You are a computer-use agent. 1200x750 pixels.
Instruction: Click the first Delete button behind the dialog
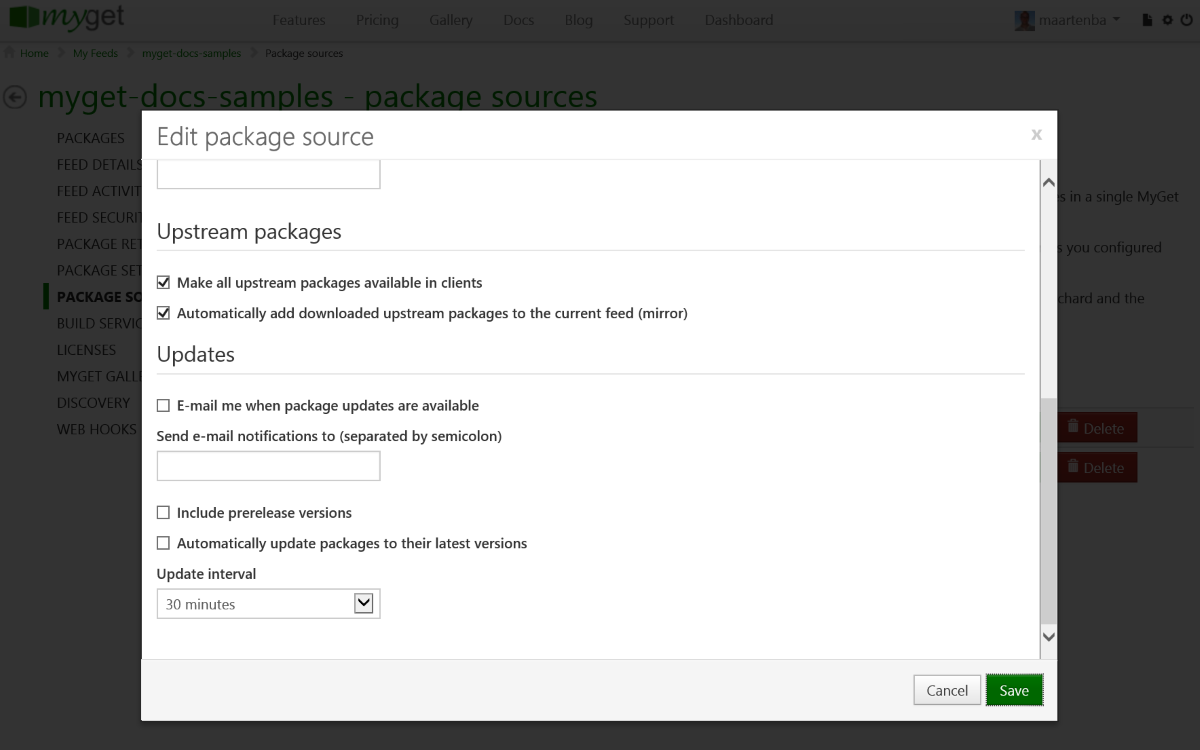point(1097,428)
